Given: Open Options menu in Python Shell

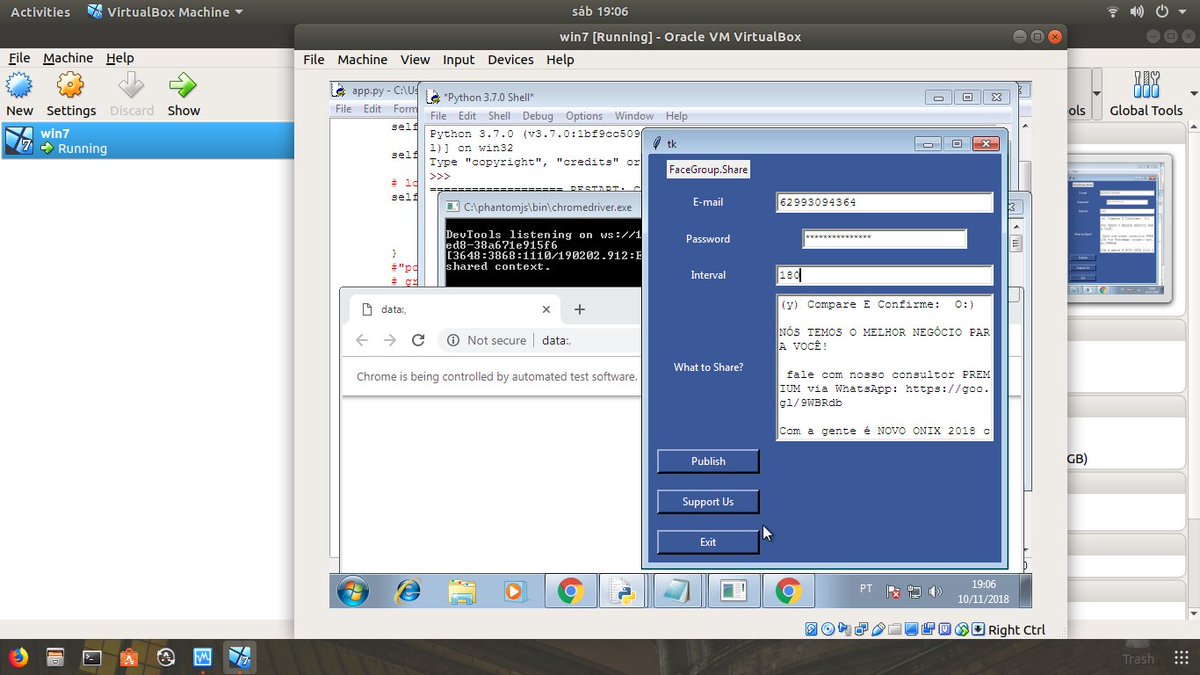Looking at the screenshot, I should click(584, 116).
